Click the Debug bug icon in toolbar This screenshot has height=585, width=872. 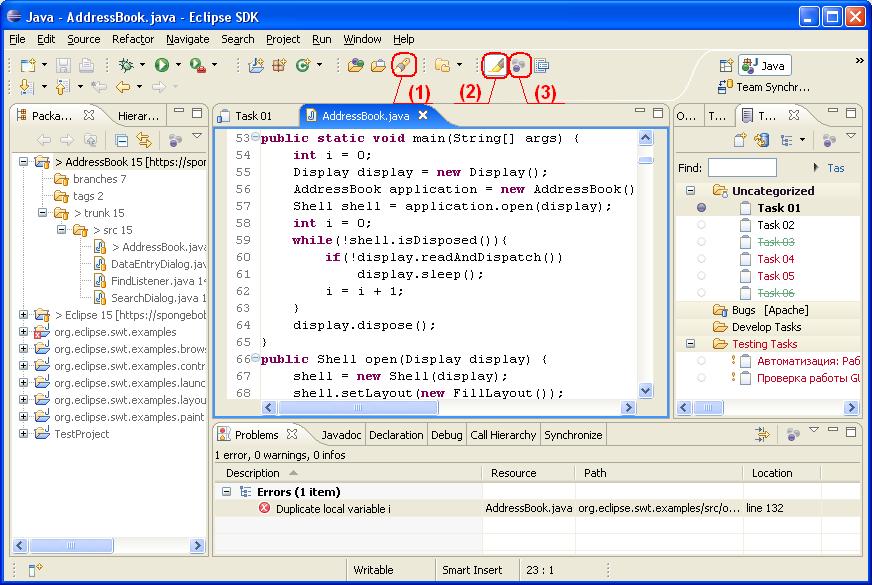(x=126, y=66)
